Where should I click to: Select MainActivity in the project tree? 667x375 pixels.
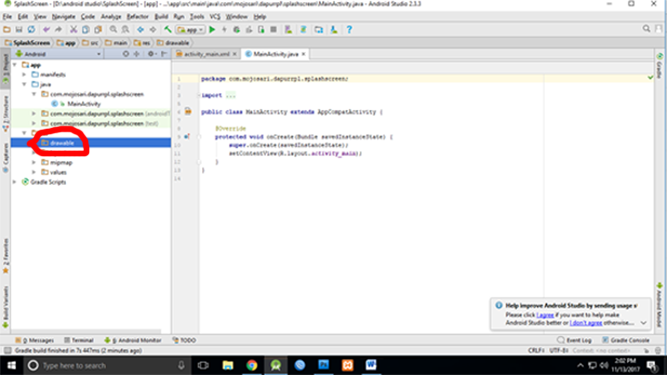(x=84, y=104)
